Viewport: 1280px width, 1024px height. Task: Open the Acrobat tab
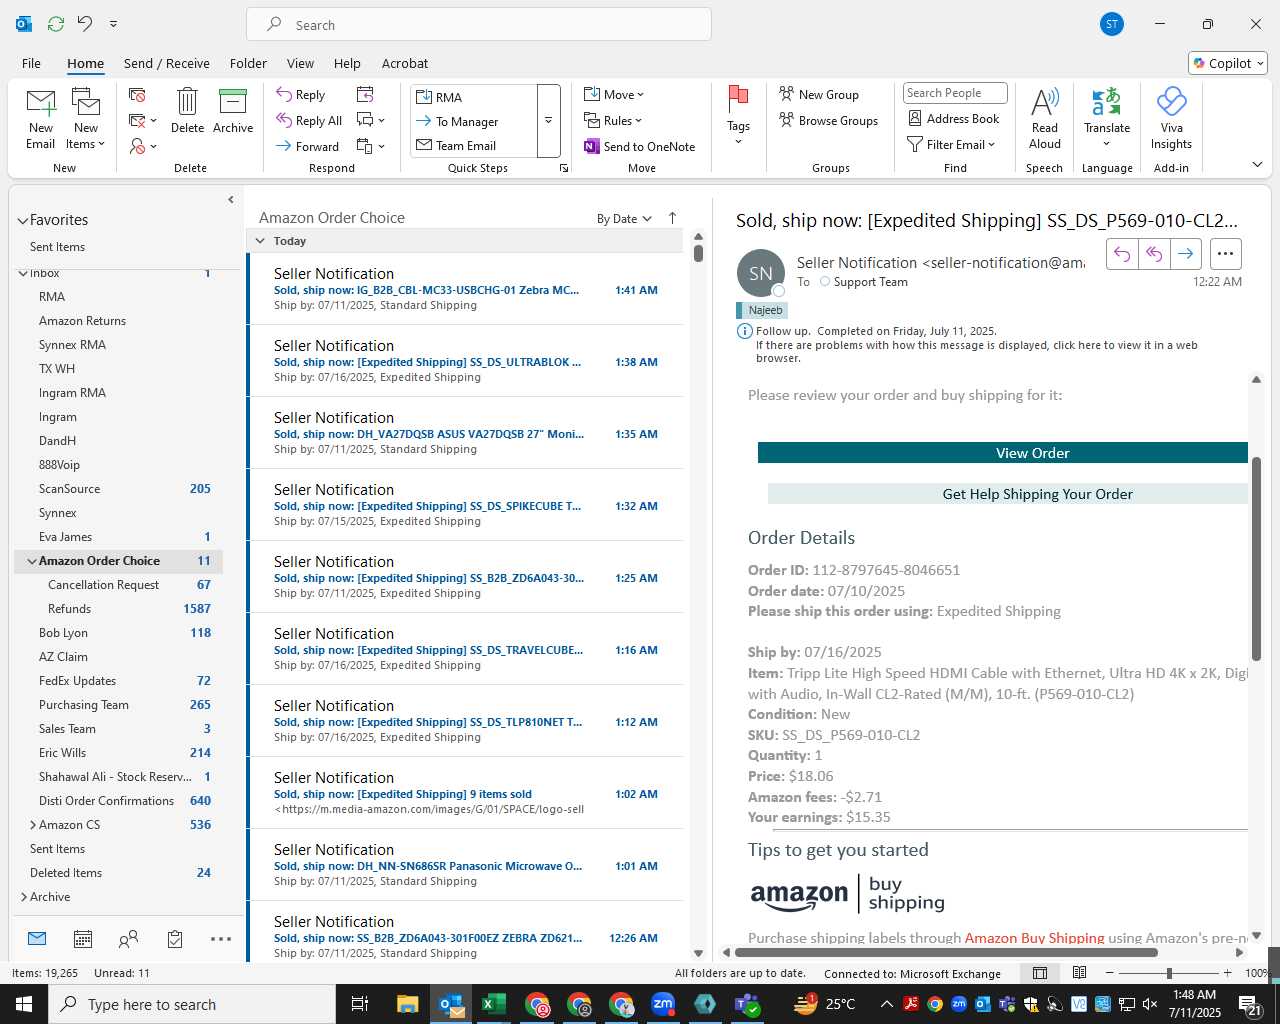(405, 63)
